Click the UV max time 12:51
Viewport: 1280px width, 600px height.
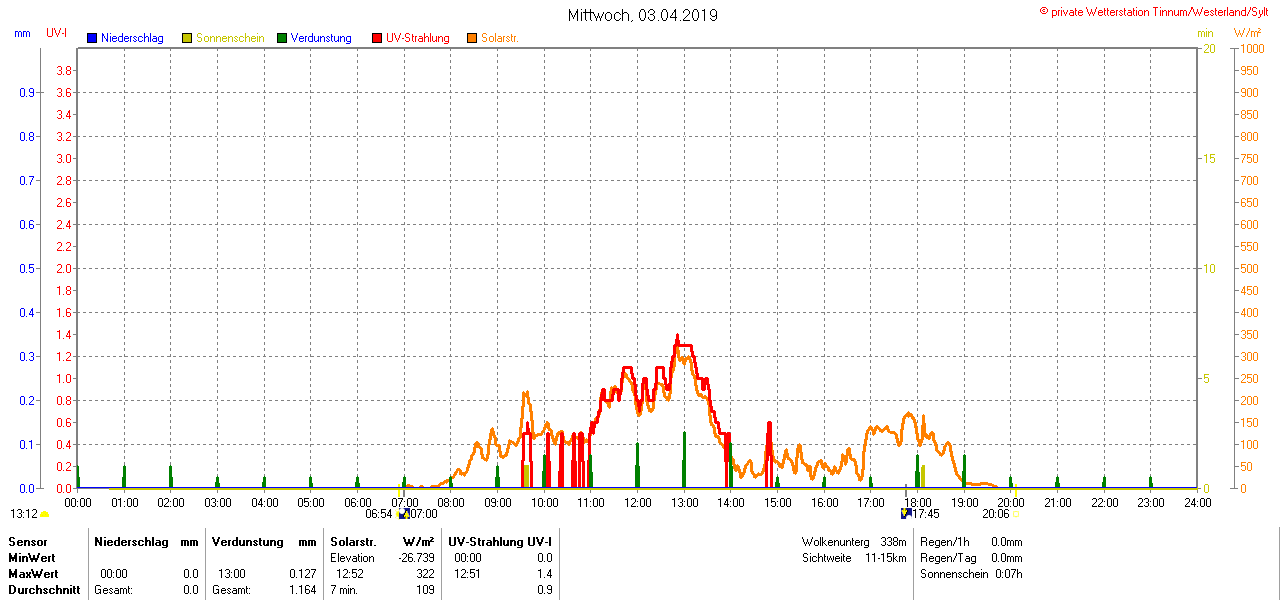(467, 574)
